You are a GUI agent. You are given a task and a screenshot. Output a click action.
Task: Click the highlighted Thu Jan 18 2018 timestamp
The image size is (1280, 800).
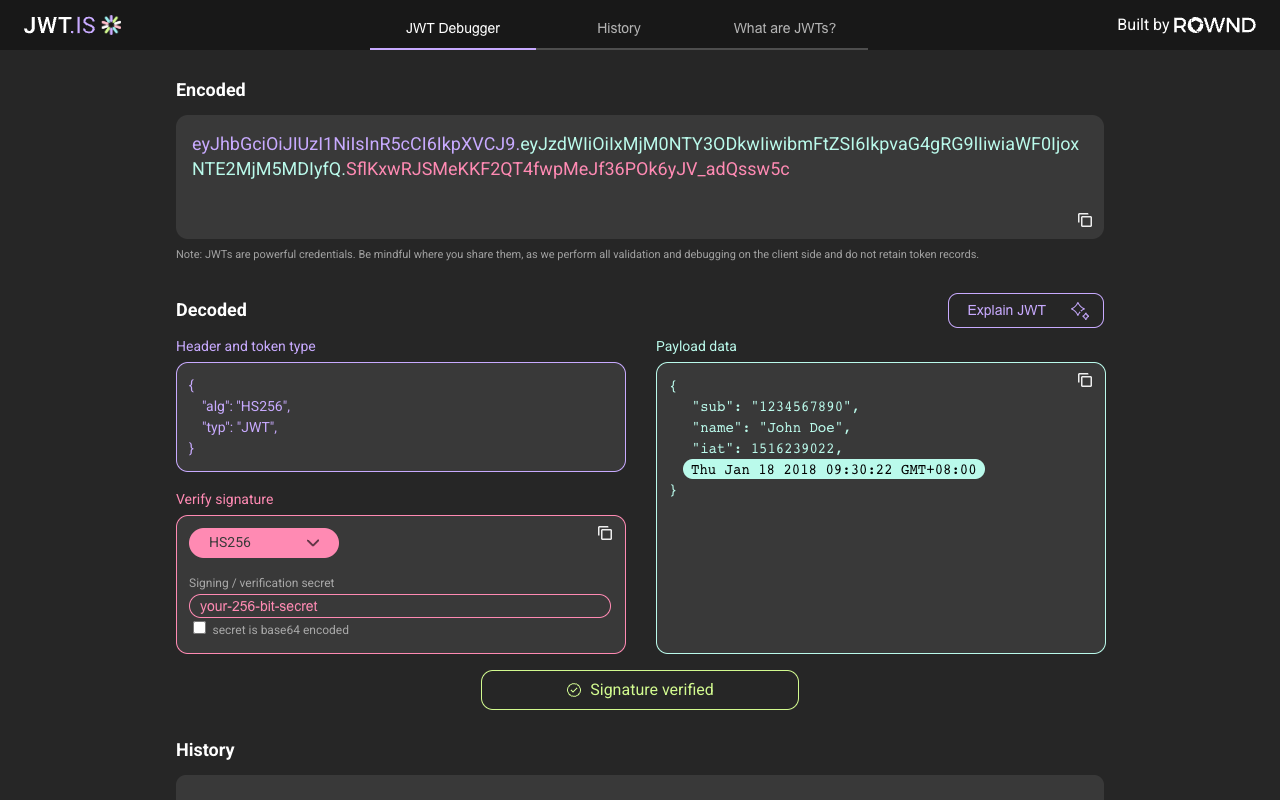pyautogui.click(x=834, y=470)
